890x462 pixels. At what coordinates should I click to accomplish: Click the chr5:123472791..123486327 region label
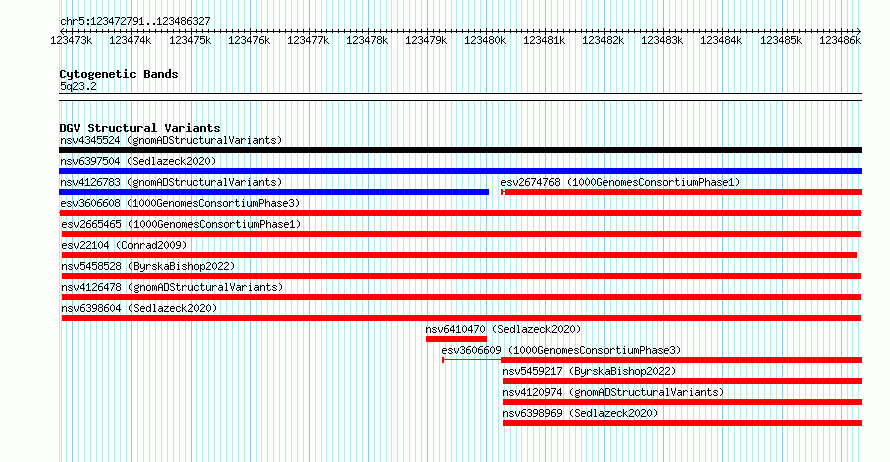click(135, 21)
